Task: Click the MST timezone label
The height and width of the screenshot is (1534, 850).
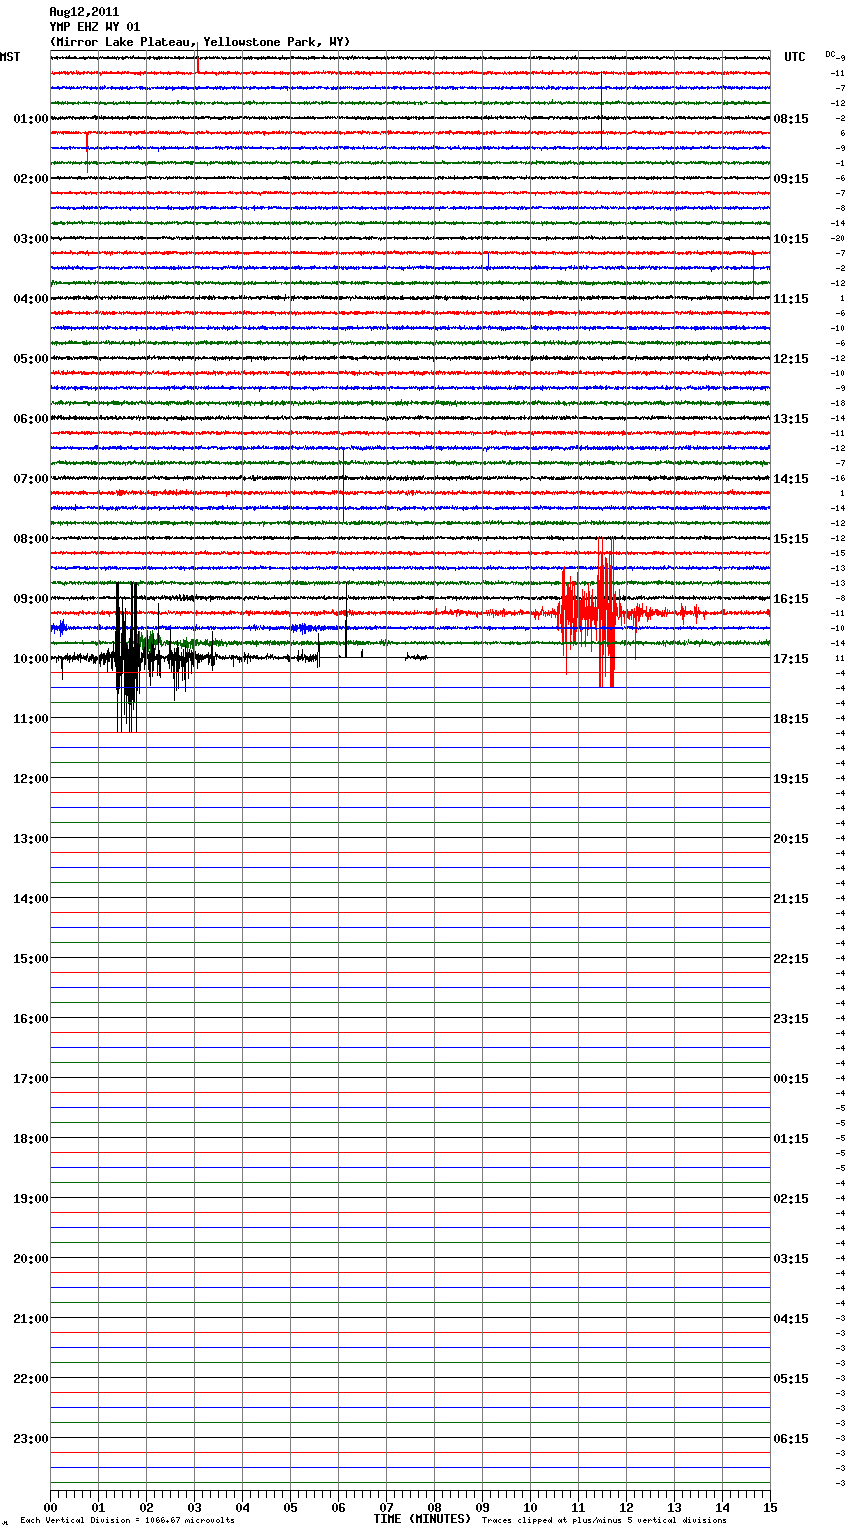Action: click(10, 57)
